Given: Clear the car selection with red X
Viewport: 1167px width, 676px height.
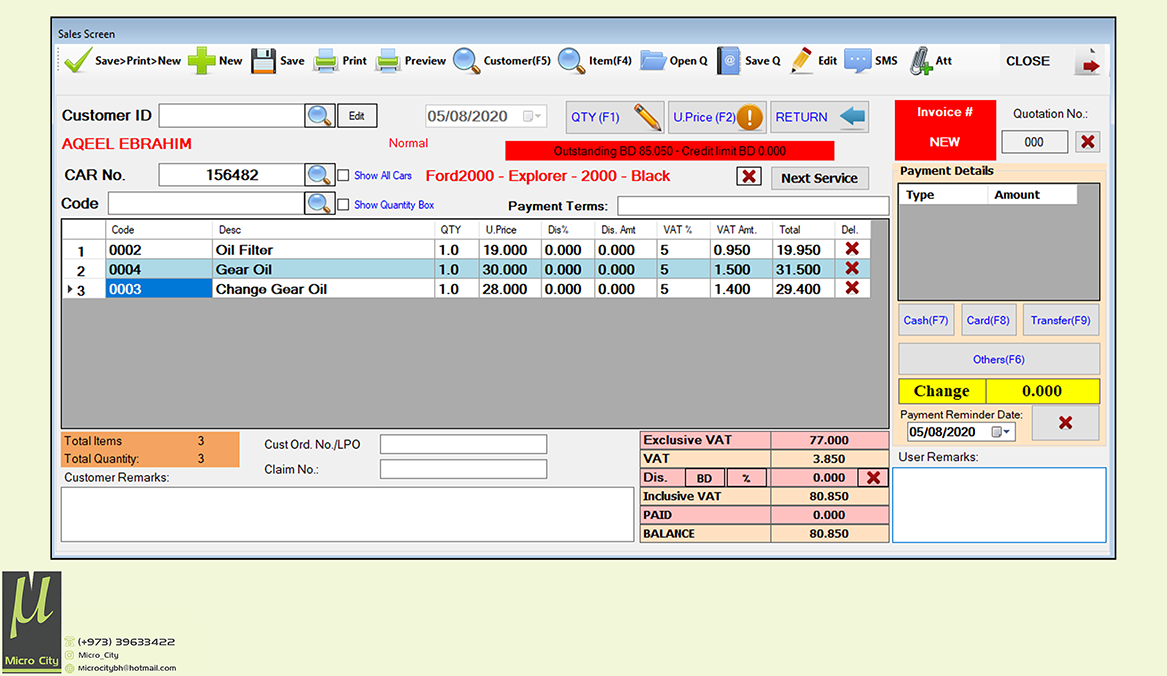Looking at the screenshot, I should (749, 176).
